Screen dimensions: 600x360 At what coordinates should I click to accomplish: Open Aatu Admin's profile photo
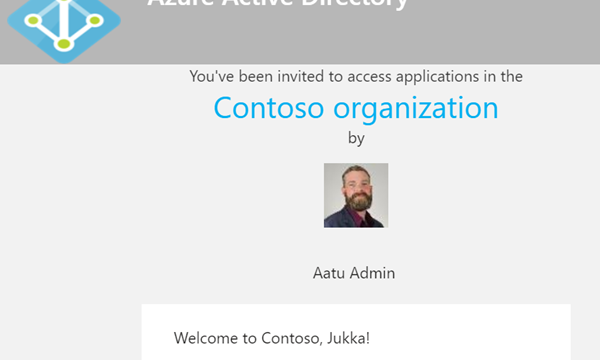click(x=356, y=195)
